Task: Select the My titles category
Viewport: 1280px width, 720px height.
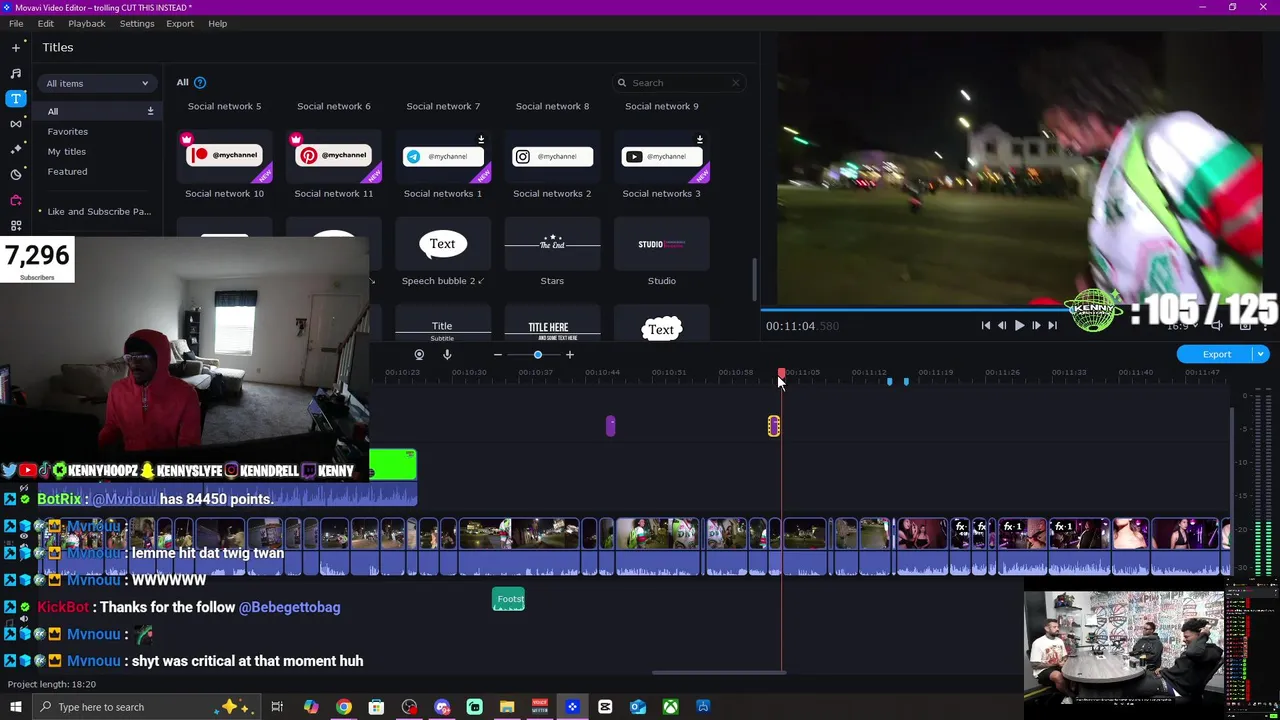Action: (67, 151)
